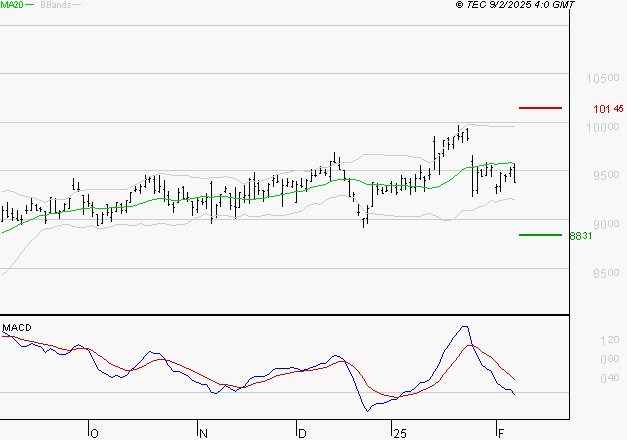The width and height of the screenshot is (627, 440).
Task: Click the MACD peak of the blue line
Action: tap(464, 327)
